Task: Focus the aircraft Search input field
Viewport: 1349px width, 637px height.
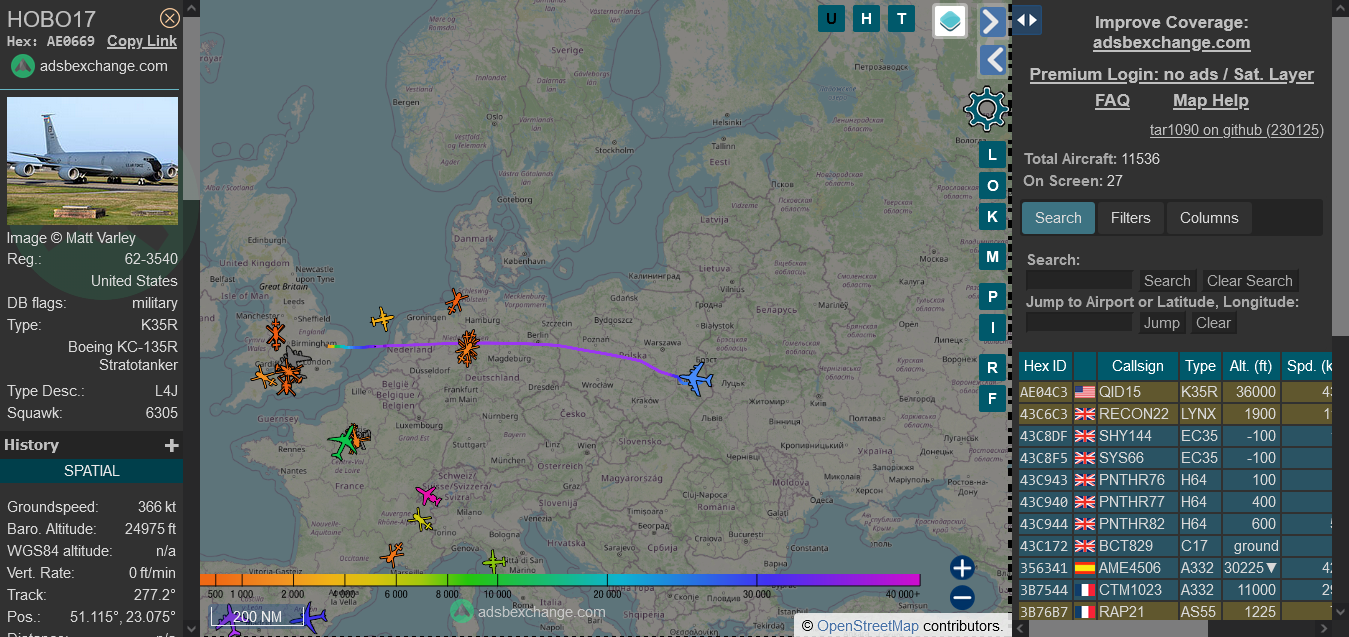Action: (x=1079, y=281)
